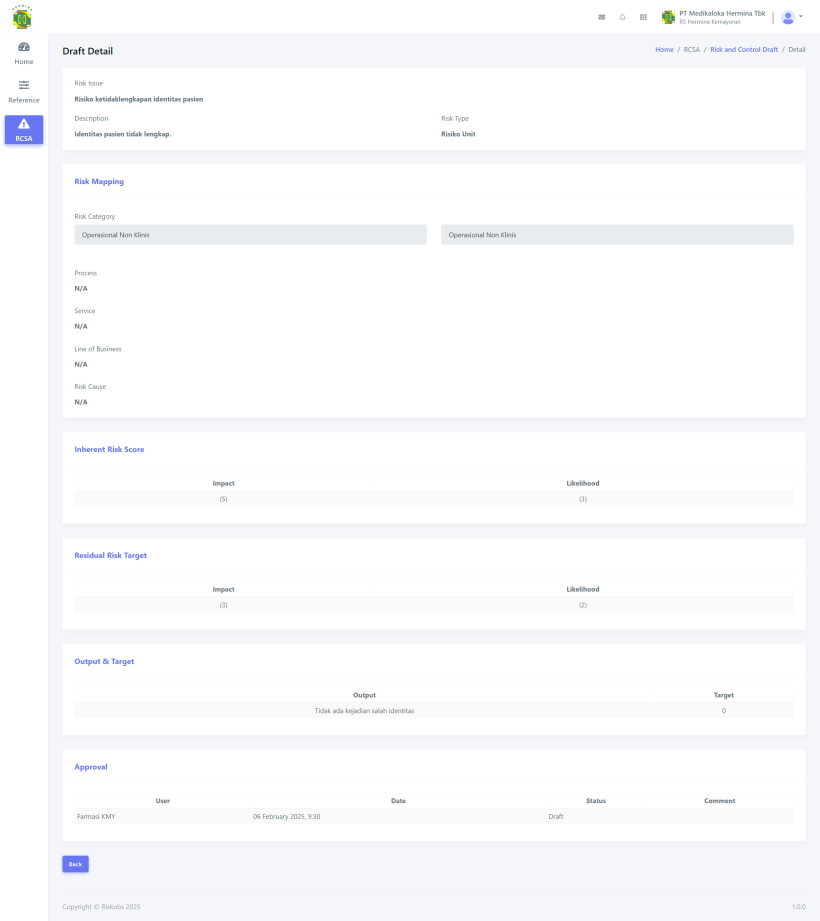Click the PT Medikaloka Hermina company logo
This screenshot has height=921, width=820.
[668, 17]
